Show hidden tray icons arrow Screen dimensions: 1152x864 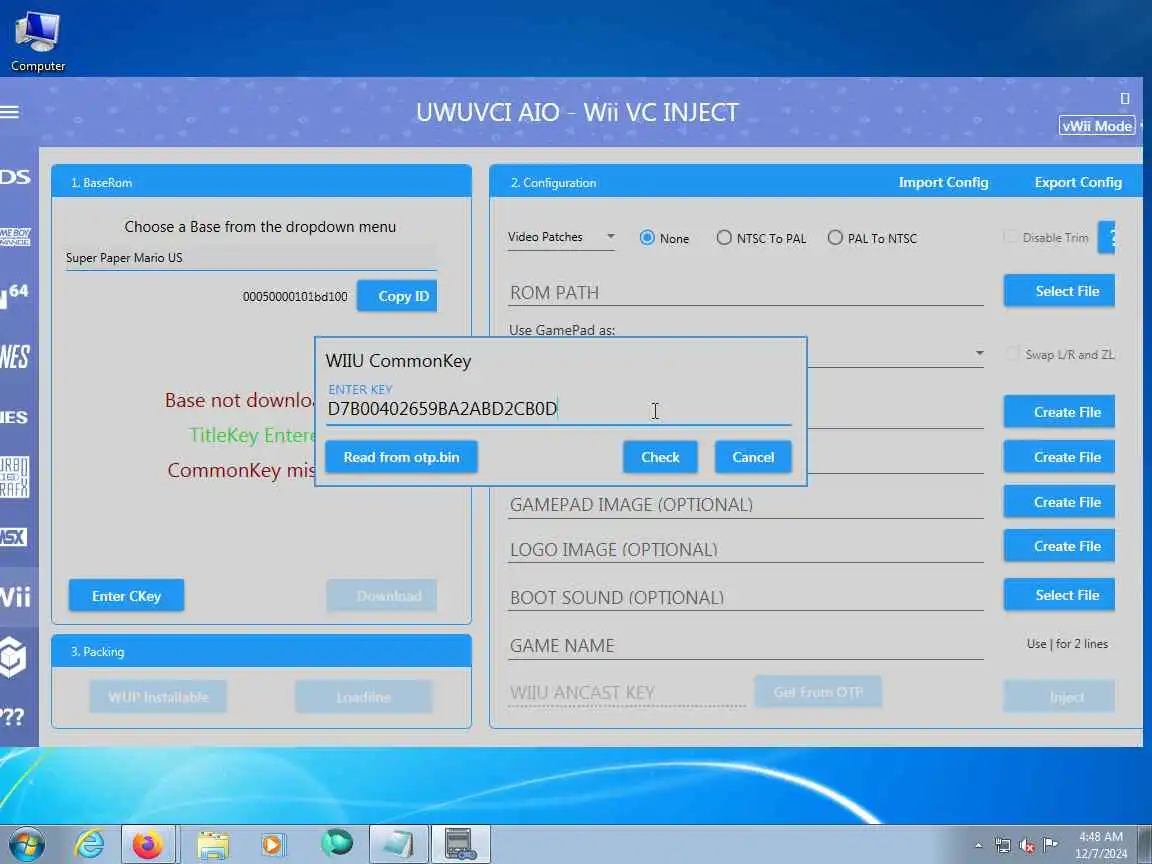(979, 845)
